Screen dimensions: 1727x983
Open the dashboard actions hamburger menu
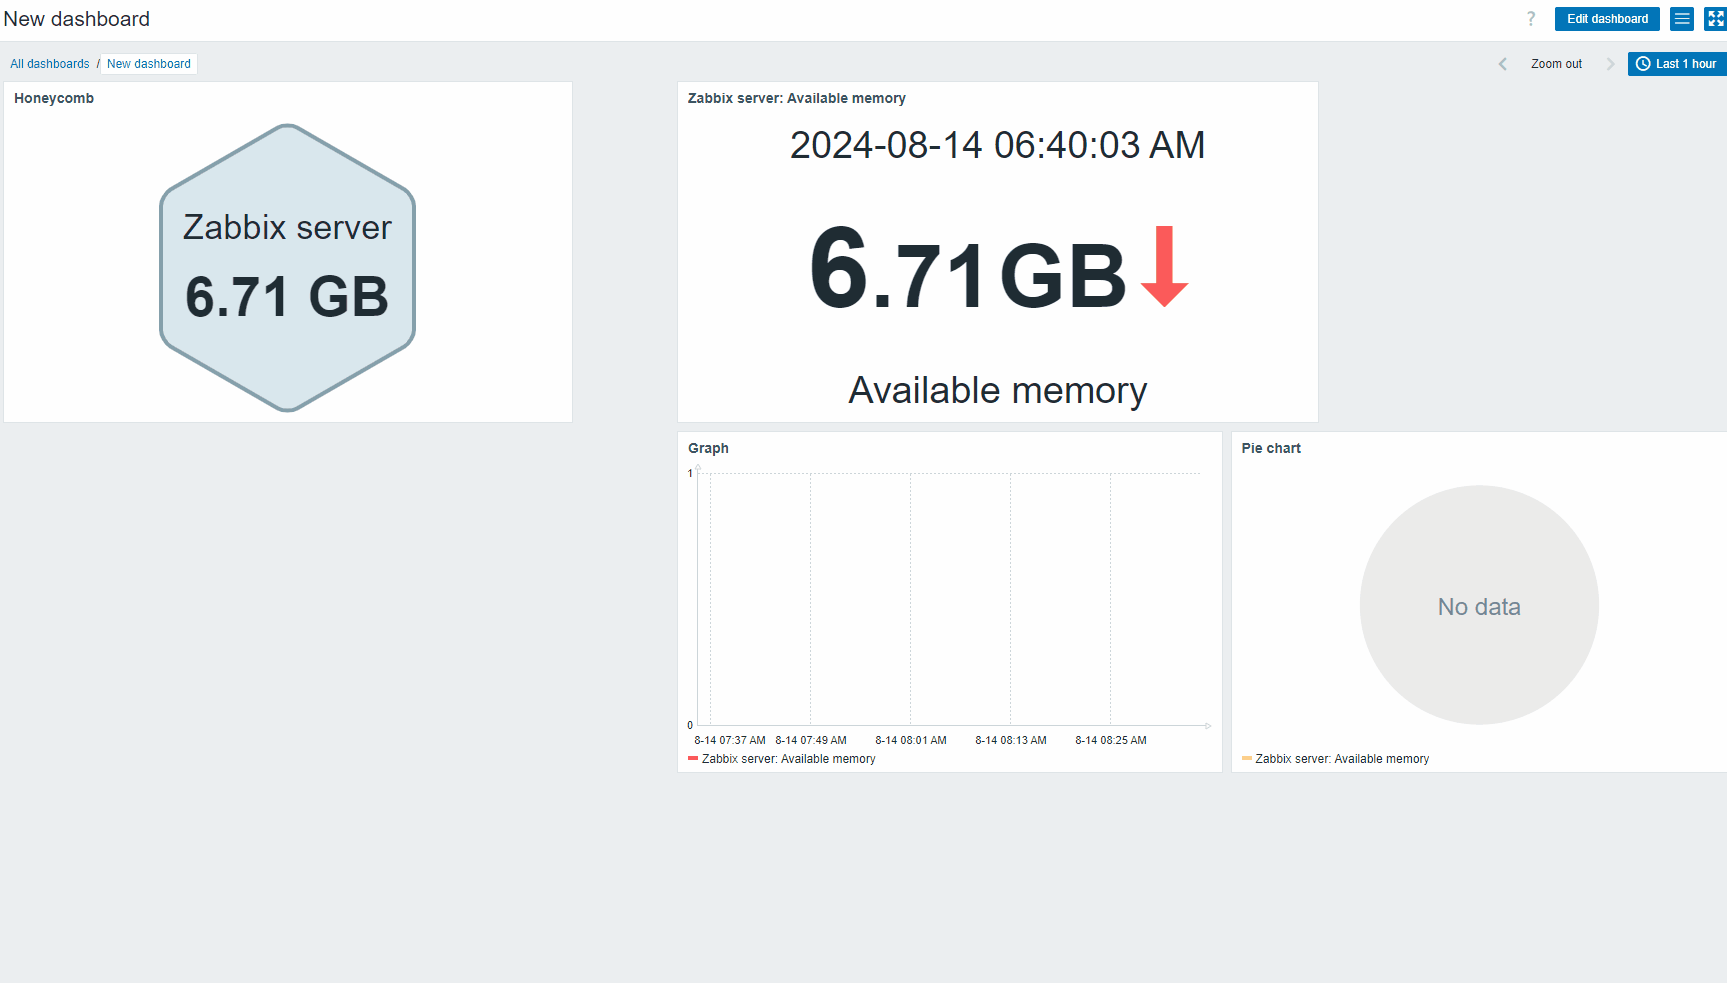1682,19
